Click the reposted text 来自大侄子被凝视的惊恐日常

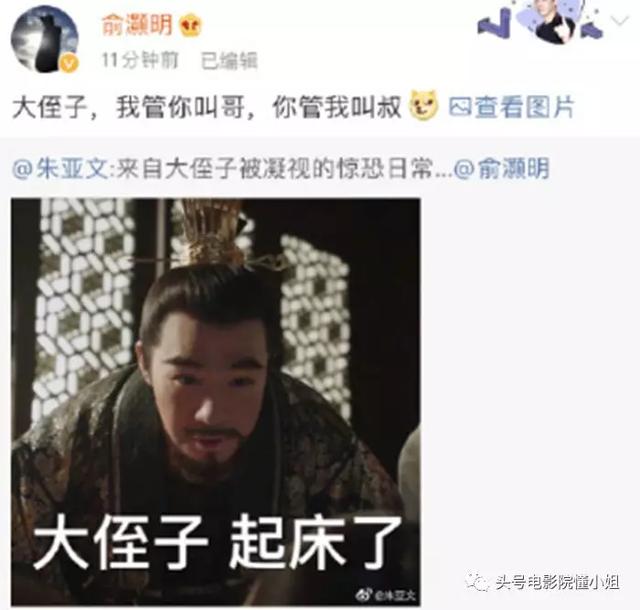273,168
